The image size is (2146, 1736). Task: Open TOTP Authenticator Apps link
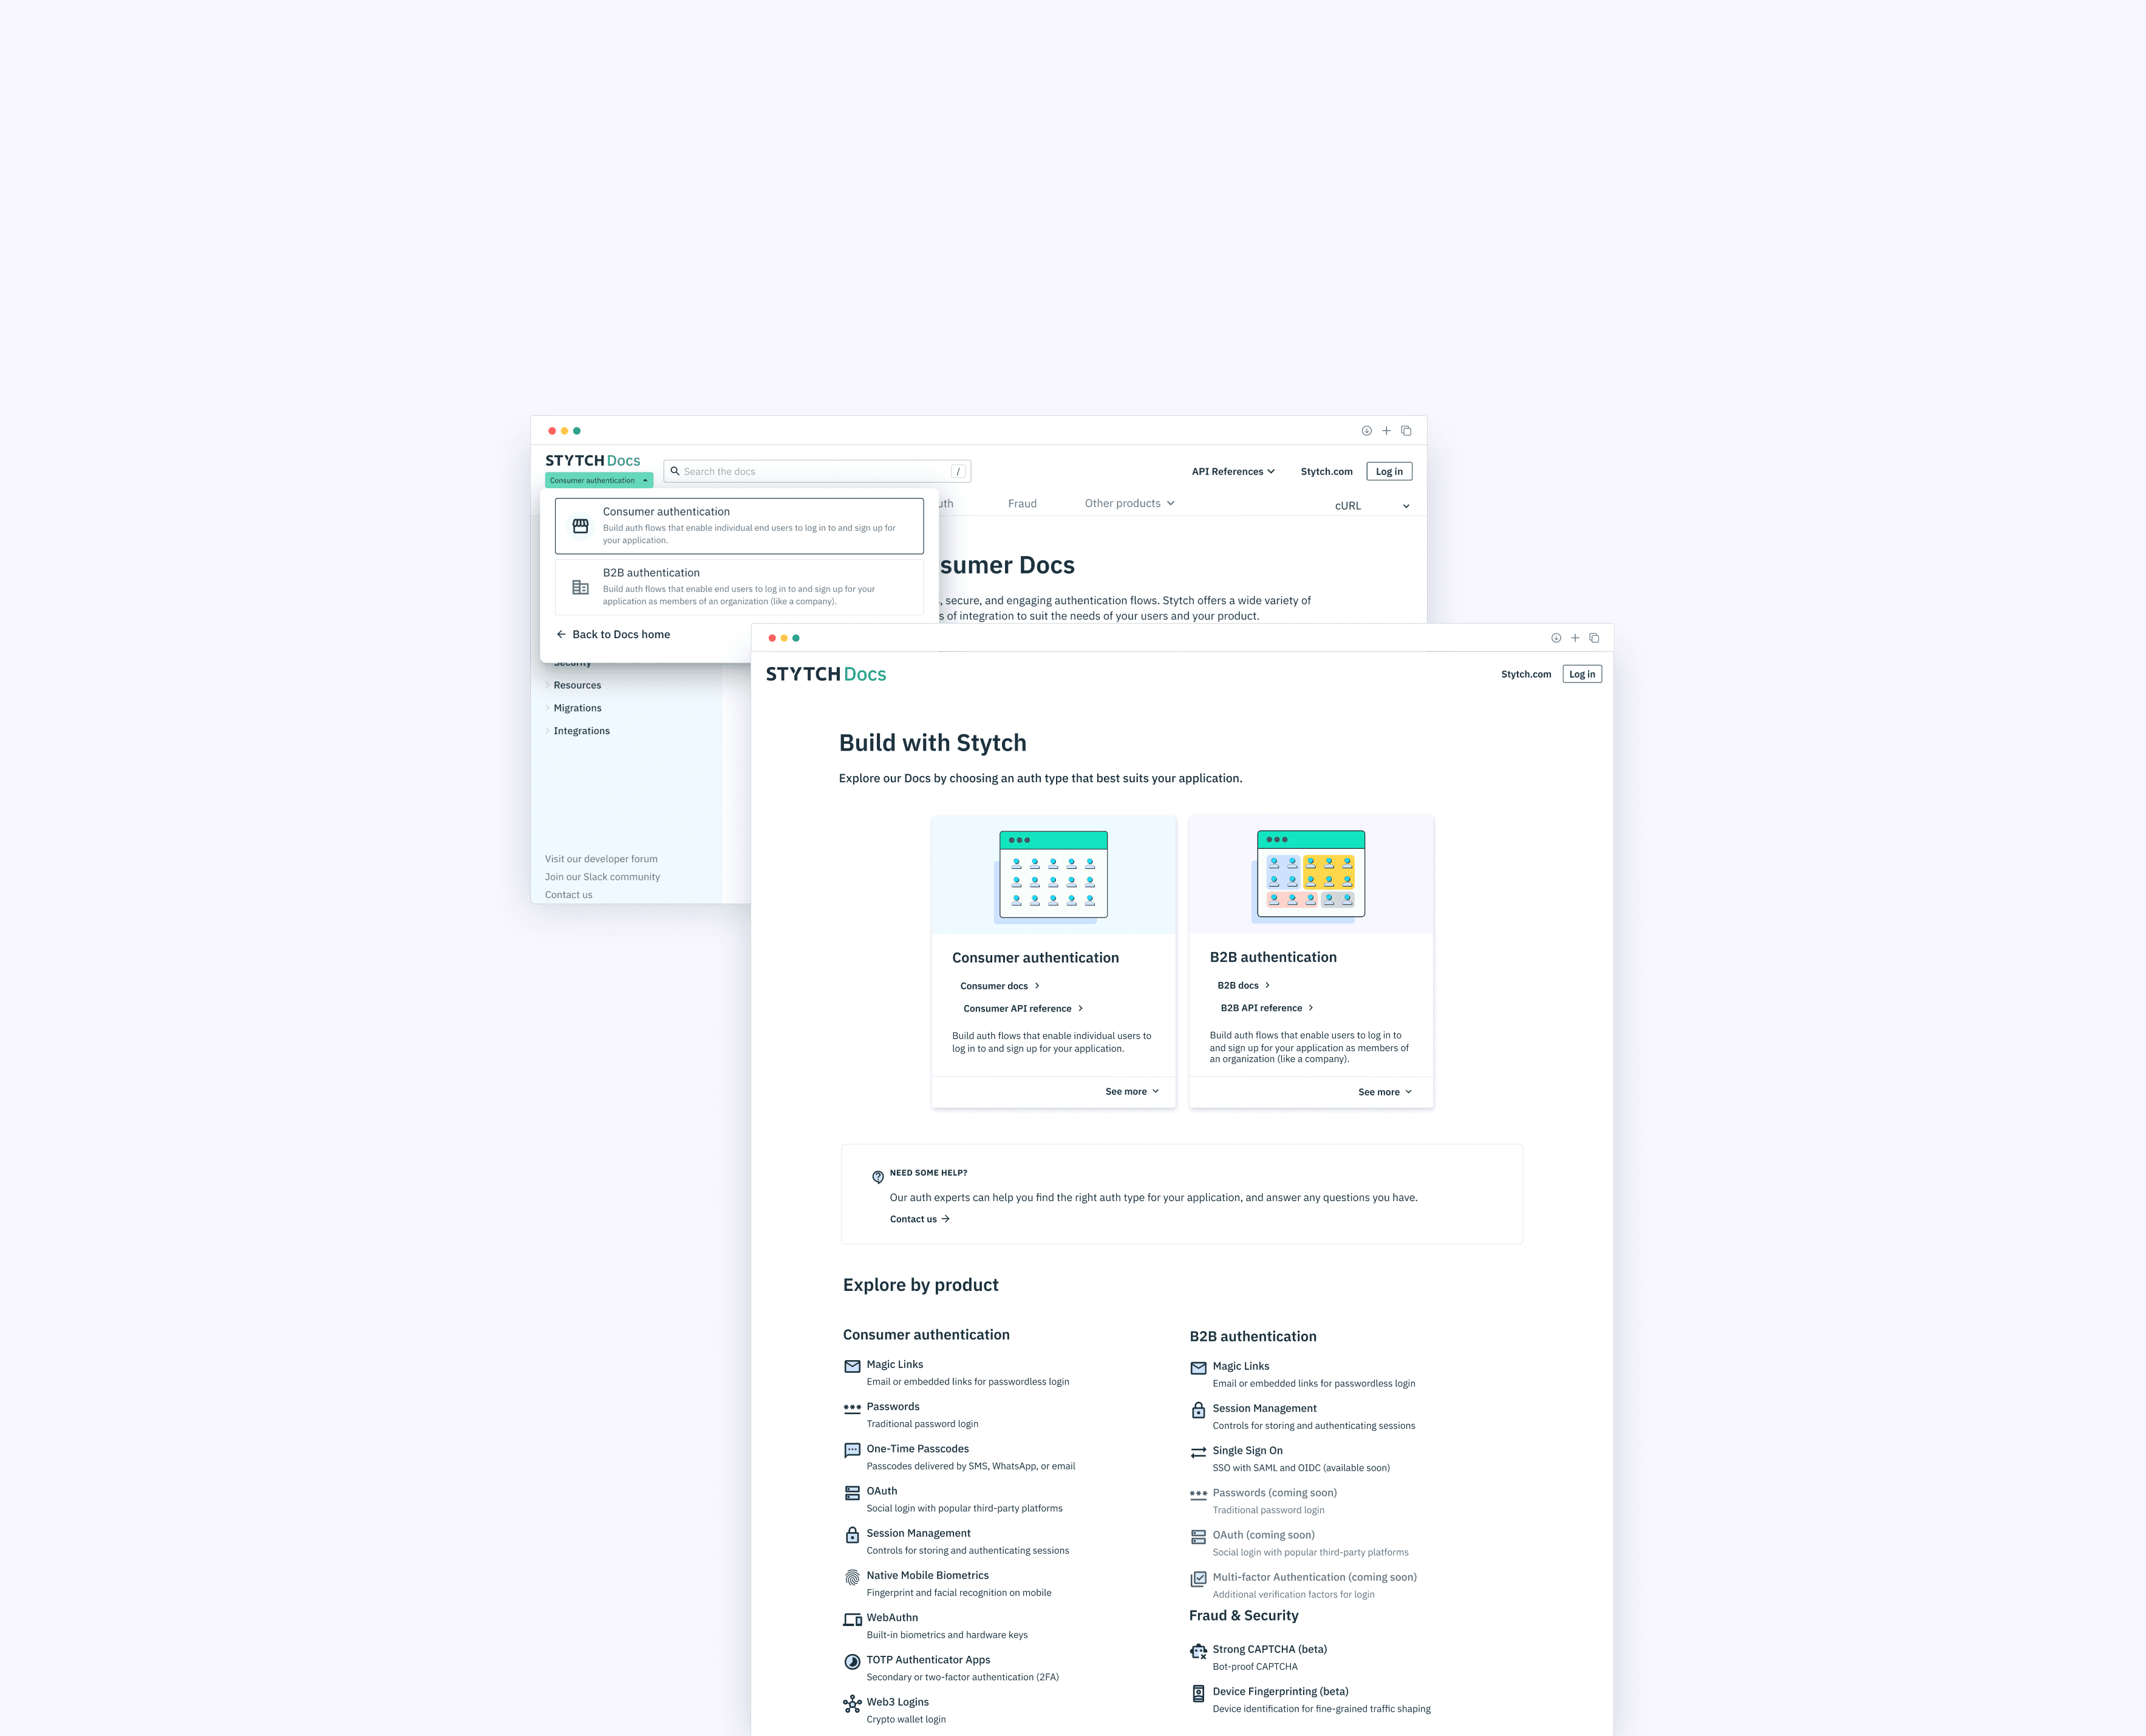tap(928, 1660)
